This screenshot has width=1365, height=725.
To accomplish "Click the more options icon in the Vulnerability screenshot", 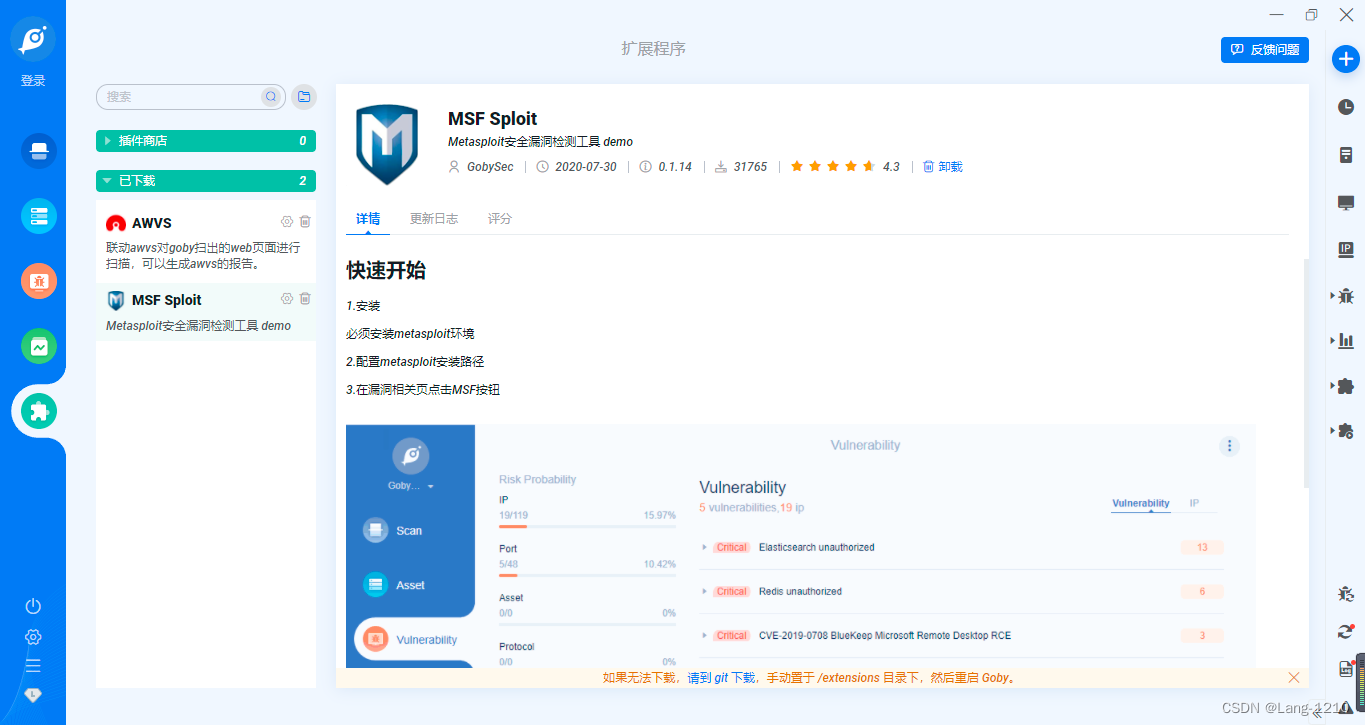I will 1229,446.
